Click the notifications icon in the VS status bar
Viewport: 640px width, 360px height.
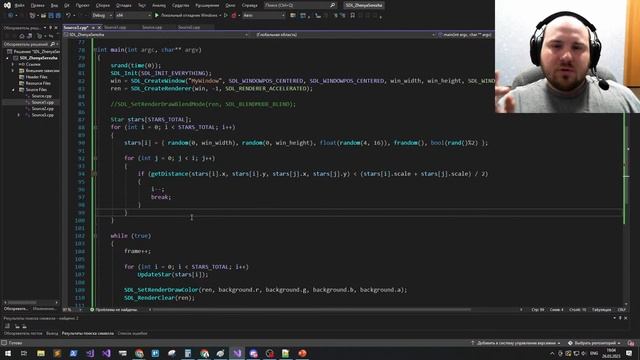point(631,343)
